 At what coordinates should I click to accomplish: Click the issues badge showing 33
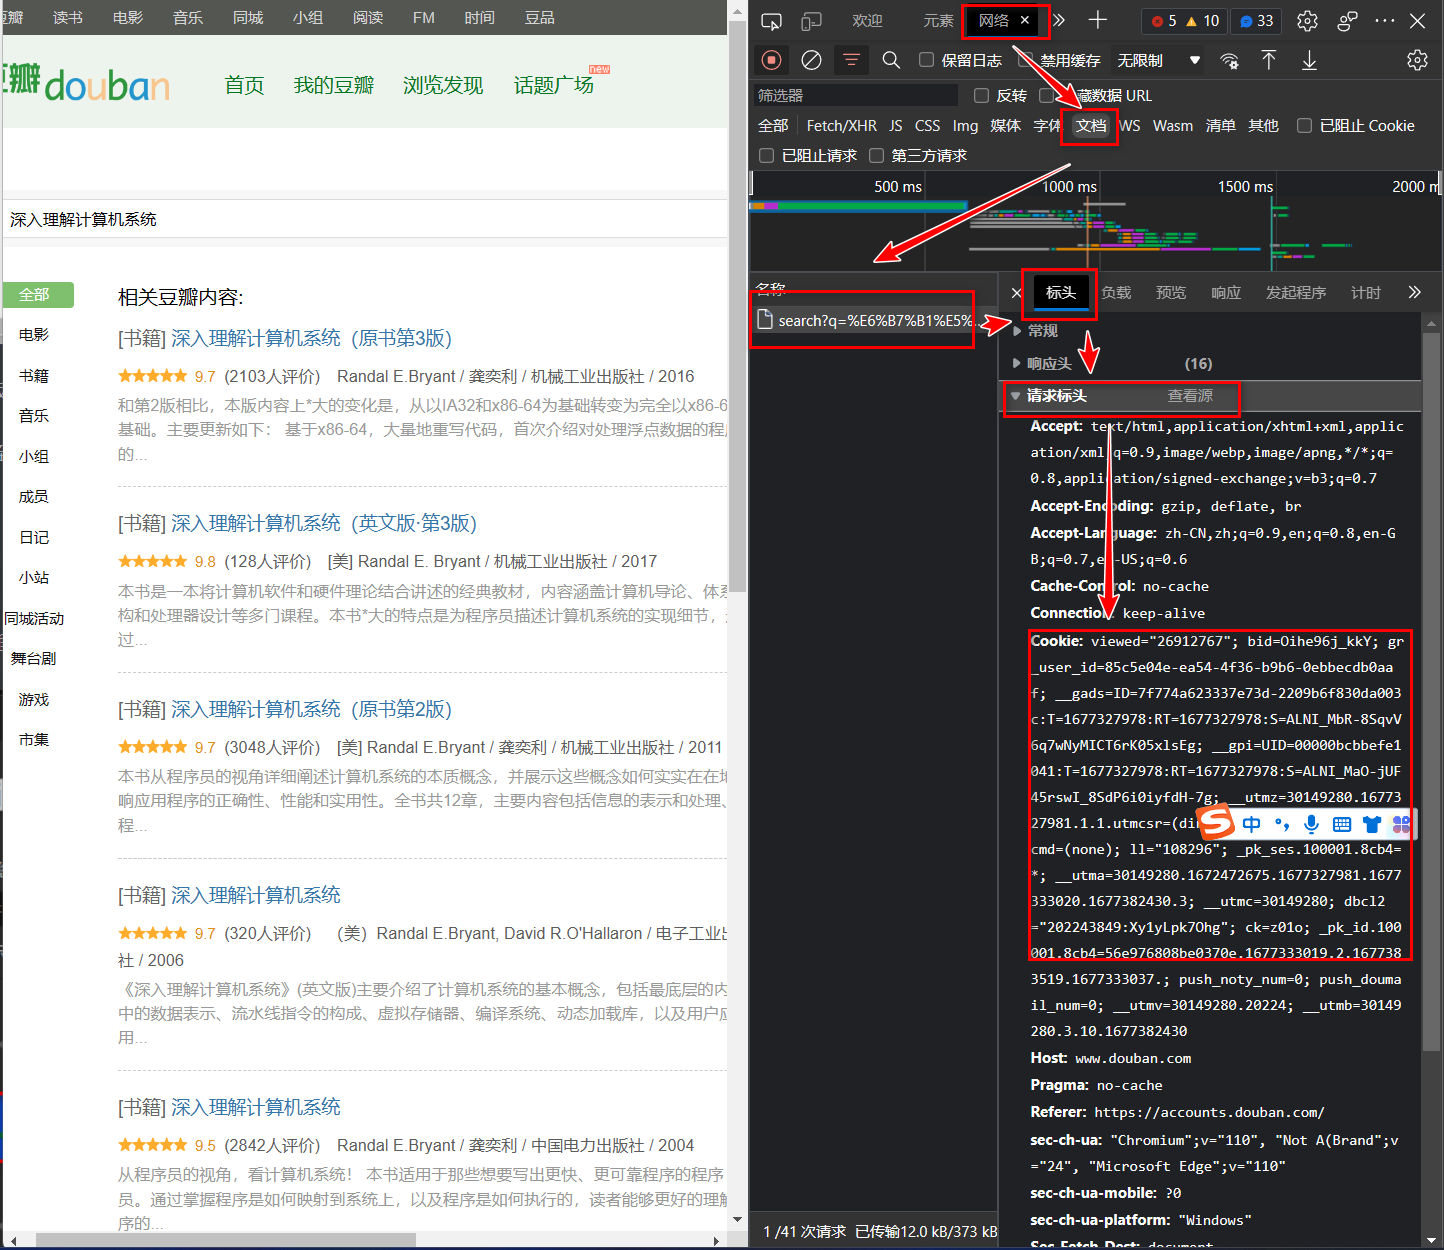tap(1256, 21)
